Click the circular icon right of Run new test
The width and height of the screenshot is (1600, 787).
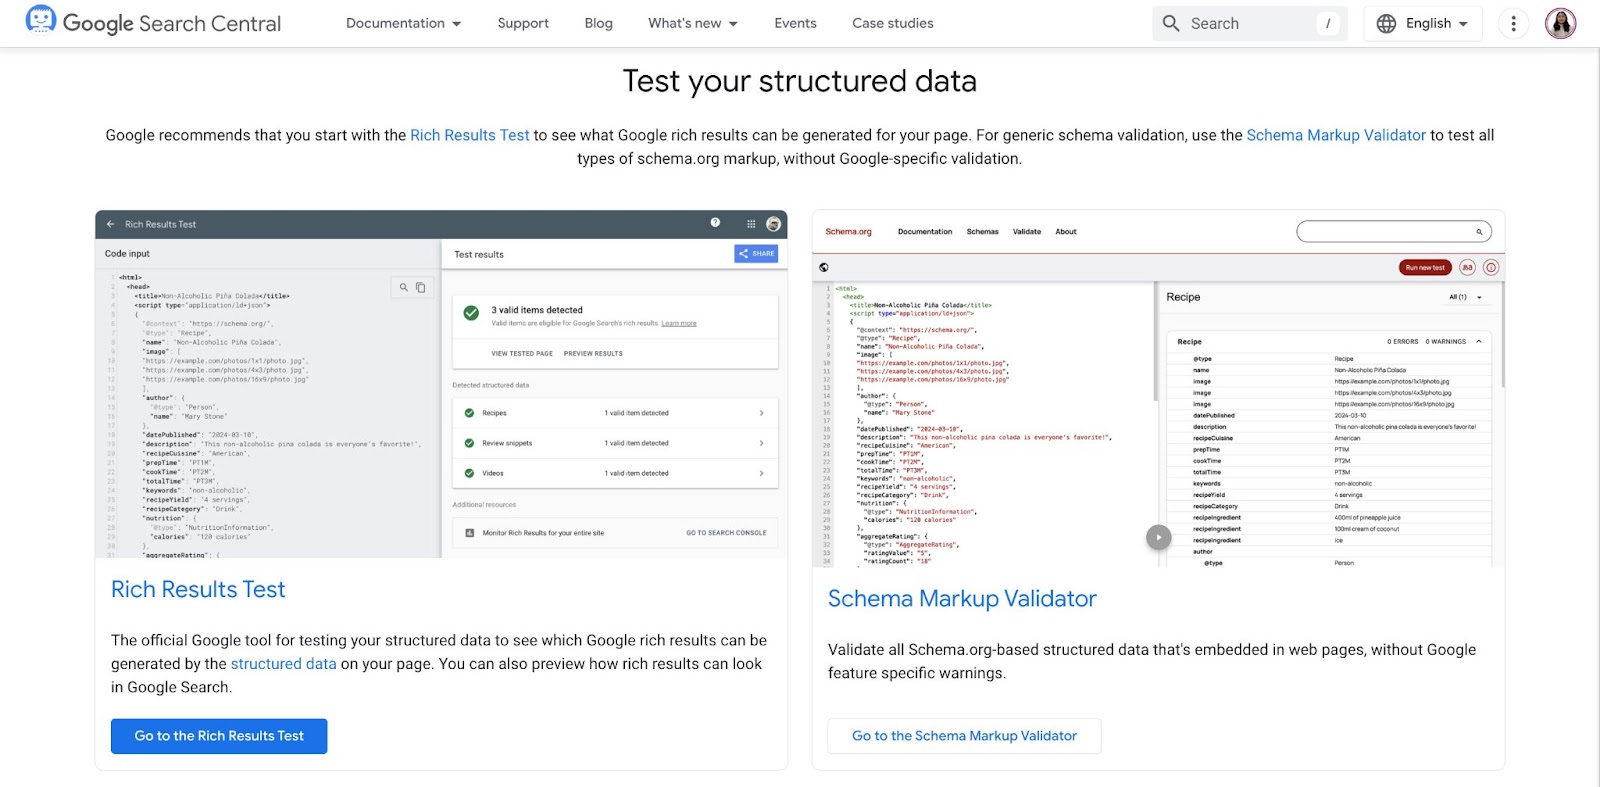tap(1467, 267)
